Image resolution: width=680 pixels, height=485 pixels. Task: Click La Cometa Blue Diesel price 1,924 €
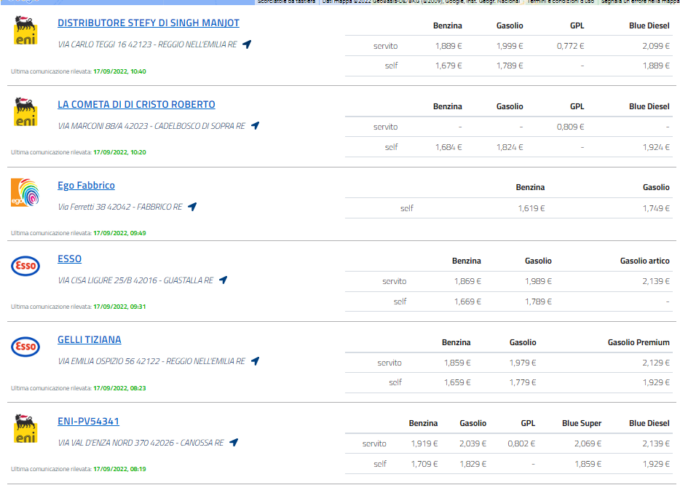[656, 147]
